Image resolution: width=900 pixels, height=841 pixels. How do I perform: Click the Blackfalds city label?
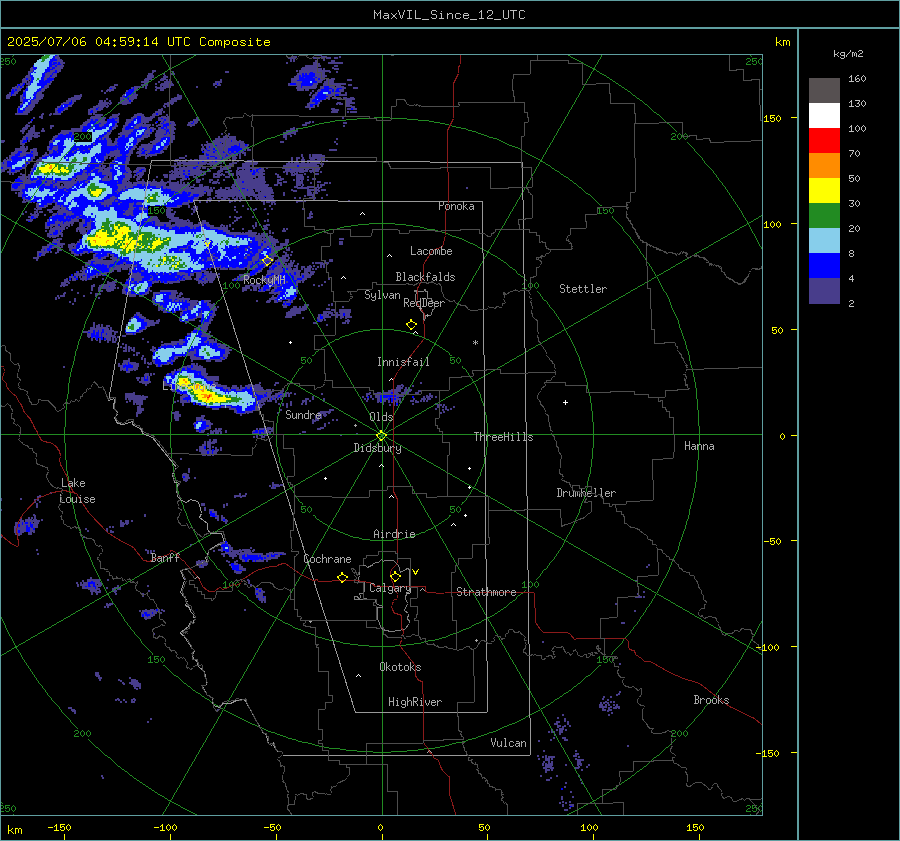(x=425, y=277)
